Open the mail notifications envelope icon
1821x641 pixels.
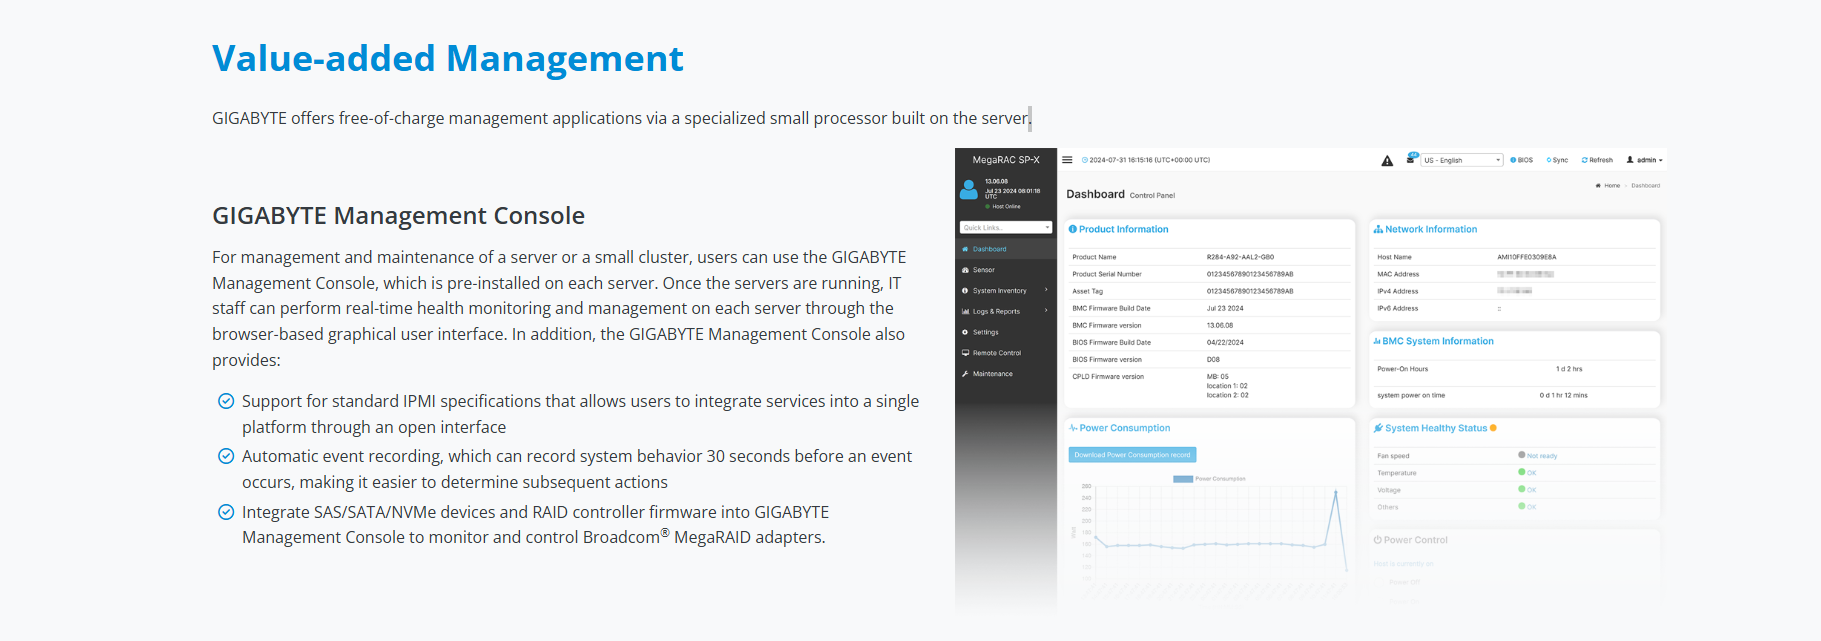1411,159
